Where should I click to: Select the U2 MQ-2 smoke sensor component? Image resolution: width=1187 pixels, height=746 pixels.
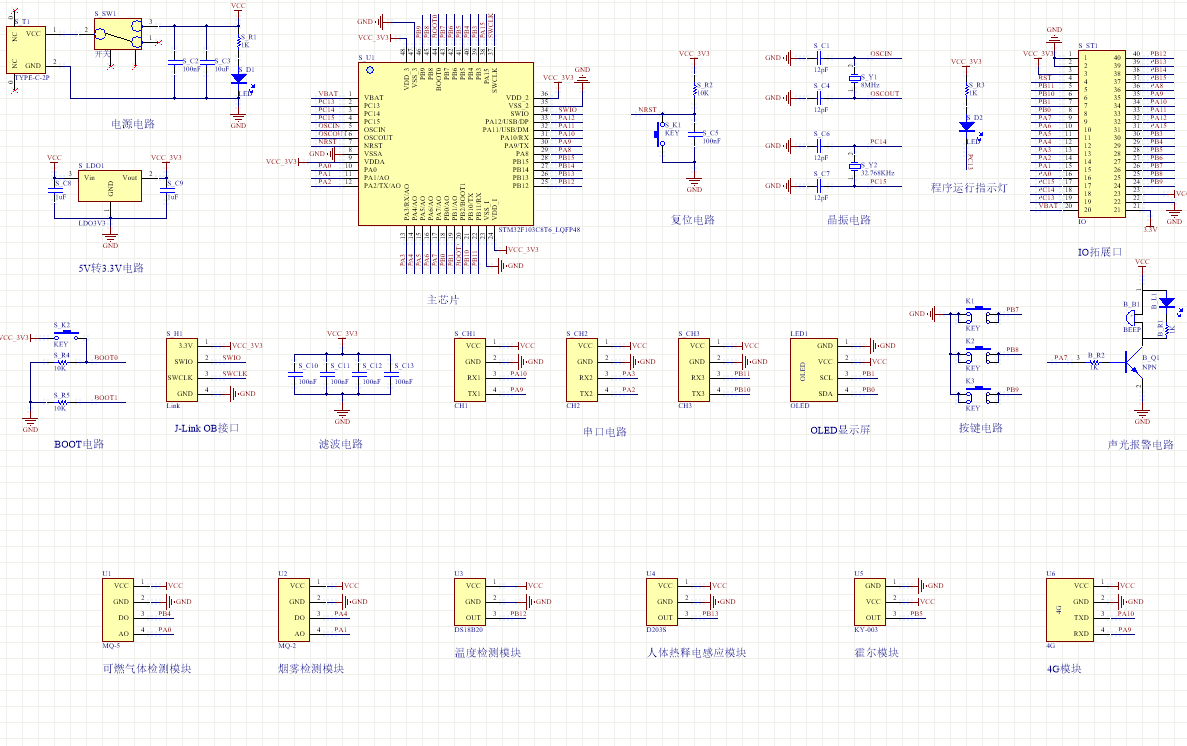(x=294, y=610)
